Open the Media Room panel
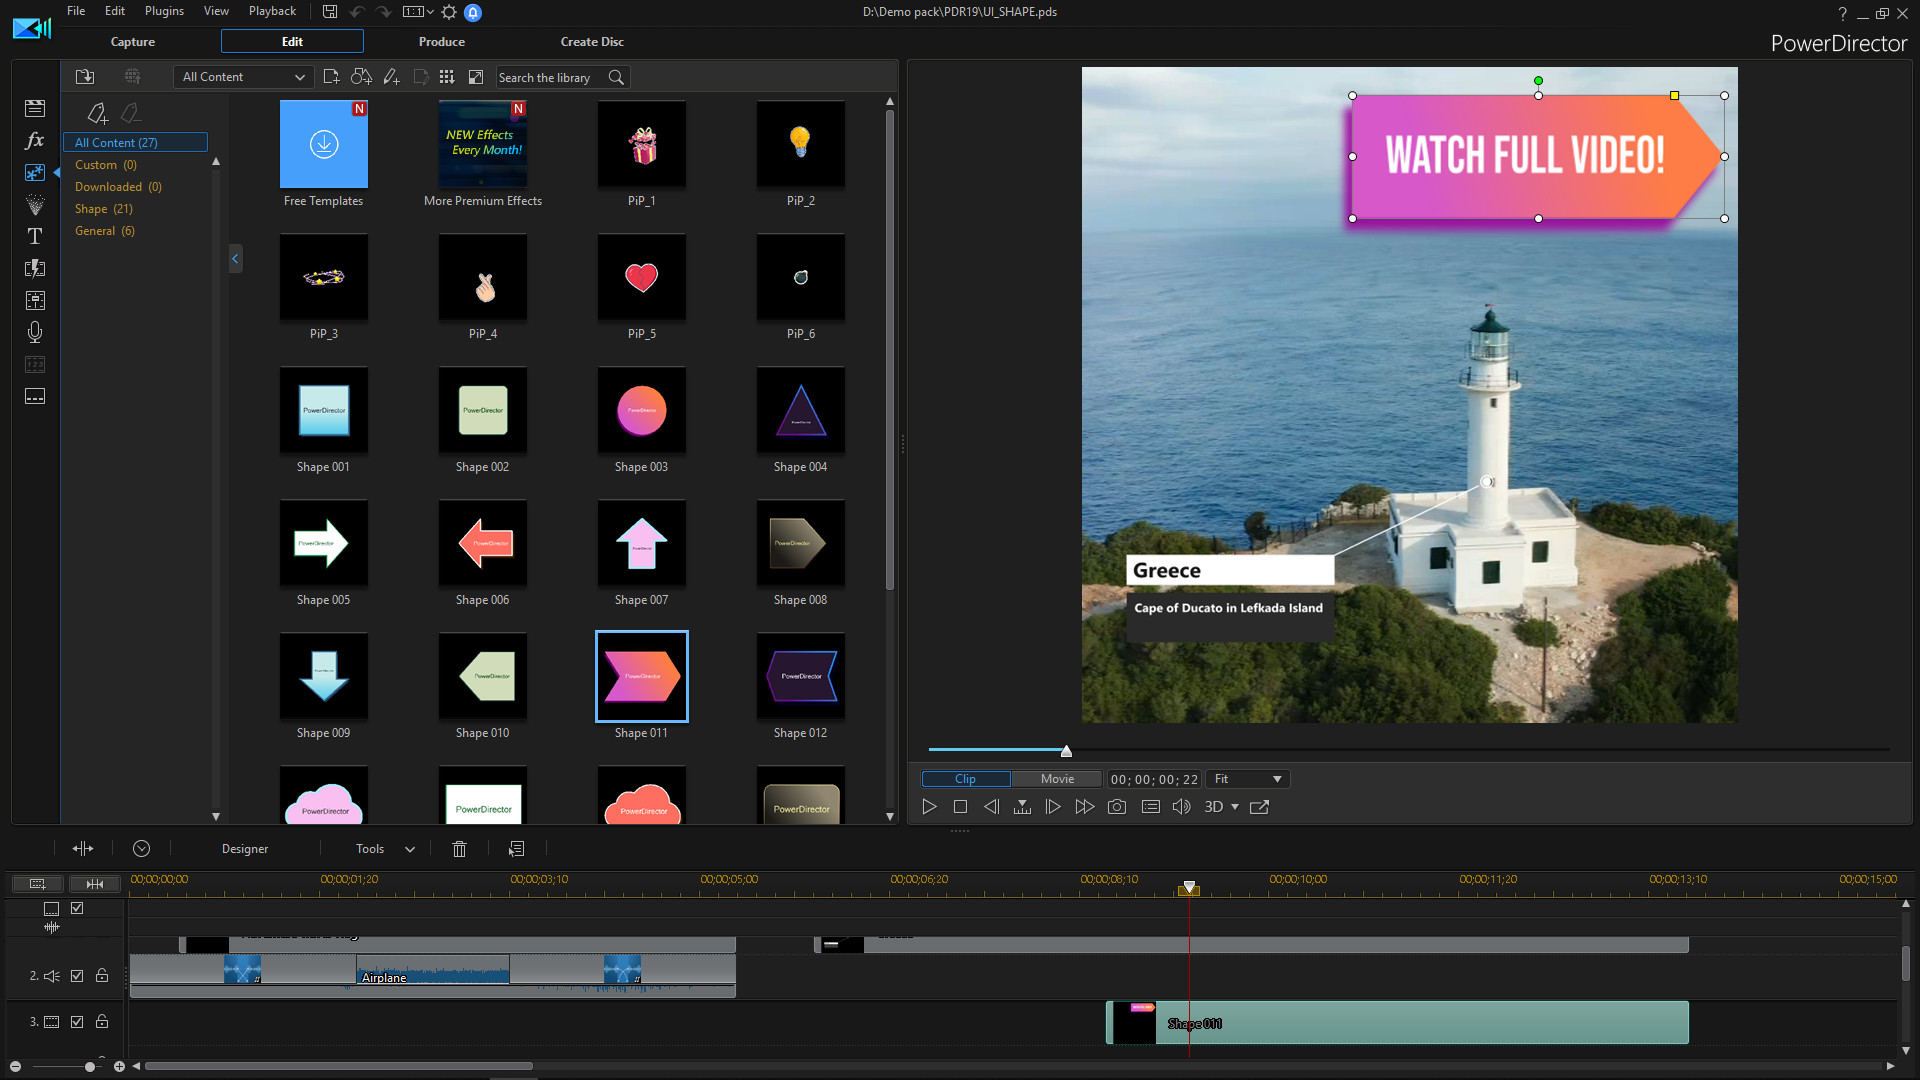This screenshot has width=1920, height=1080. pos(35,107)
